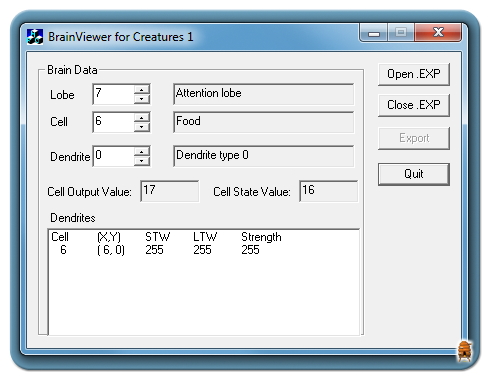The height and width of the screenshot is (380, 490).
Task: Click the Strength value 255 in the row
Action: click(250, 250)
